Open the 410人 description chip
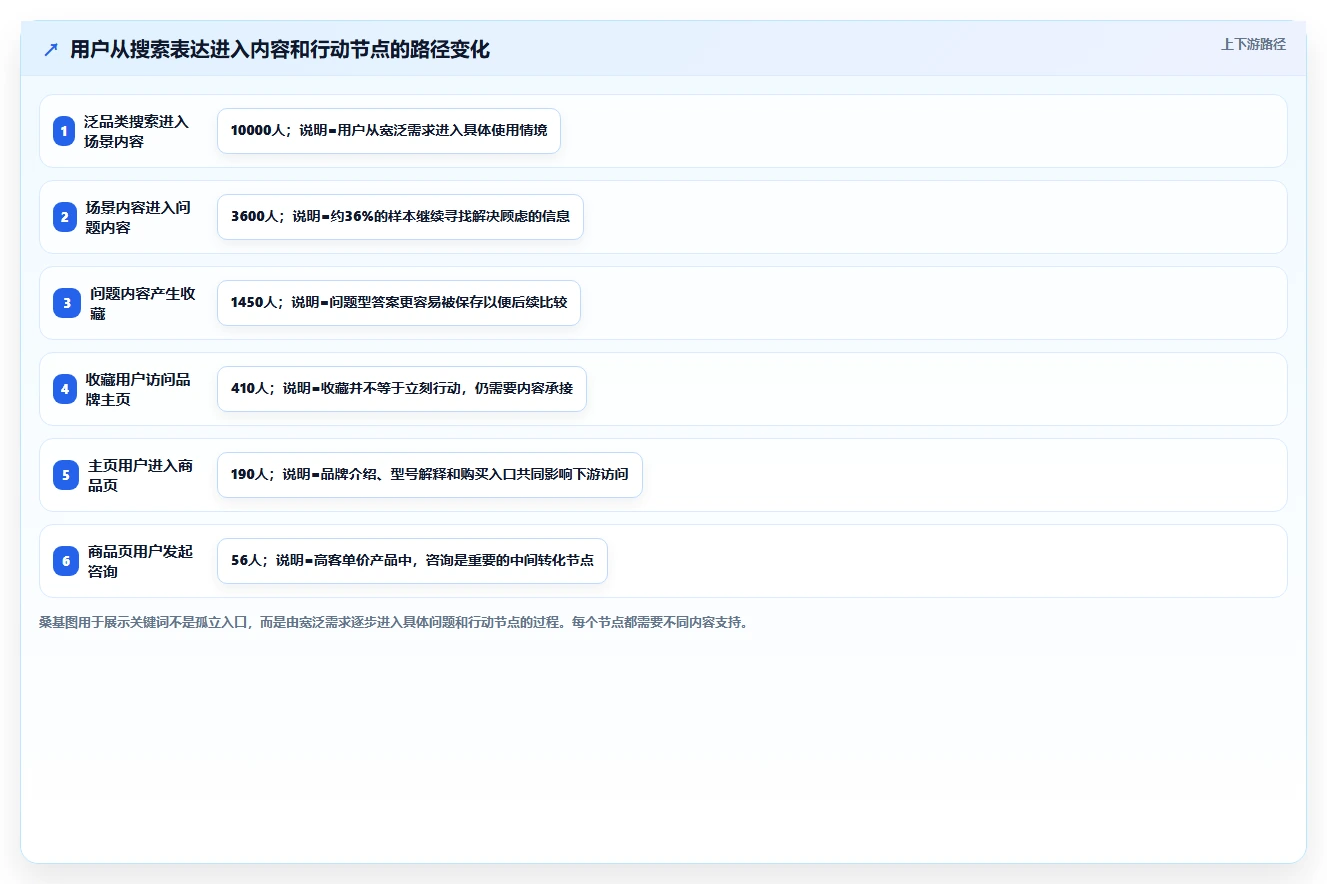This screenshot has width=1327, height=884. pyautogui.click(x=402, y=389)
